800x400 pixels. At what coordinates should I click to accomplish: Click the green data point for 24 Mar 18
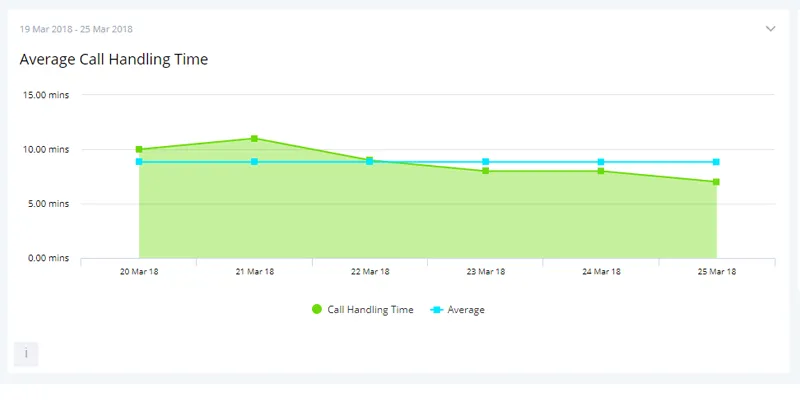(601, 171)
